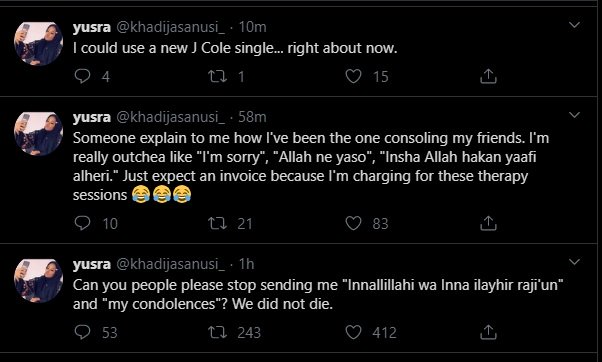Open the 58m timestamp link
Screen dimensions: 602x362
point(252,117)
